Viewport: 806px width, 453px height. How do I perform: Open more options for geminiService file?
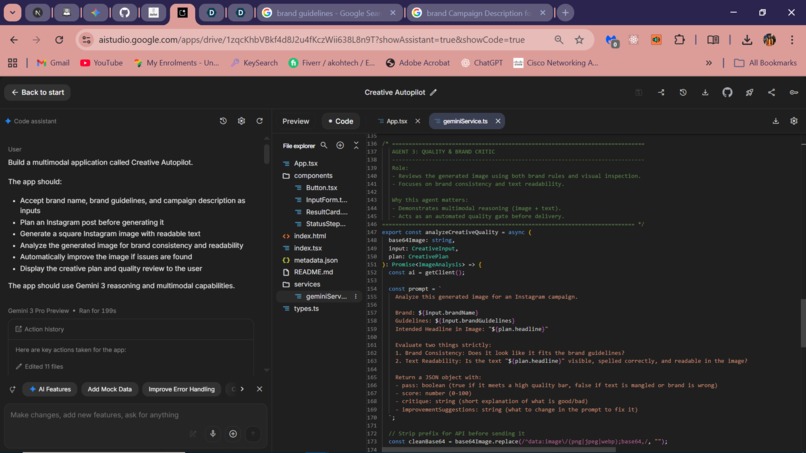pos(356,297)
